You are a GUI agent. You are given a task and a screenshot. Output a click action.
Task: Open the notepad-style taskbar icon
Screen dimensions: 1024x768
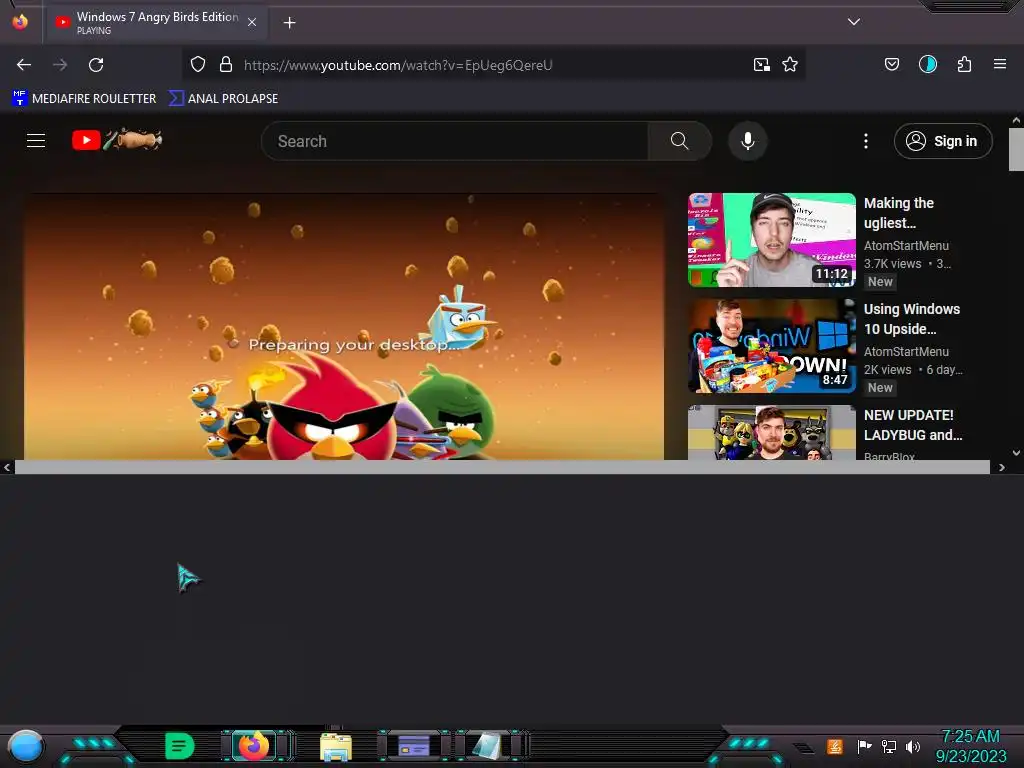[x=487, y=746]
